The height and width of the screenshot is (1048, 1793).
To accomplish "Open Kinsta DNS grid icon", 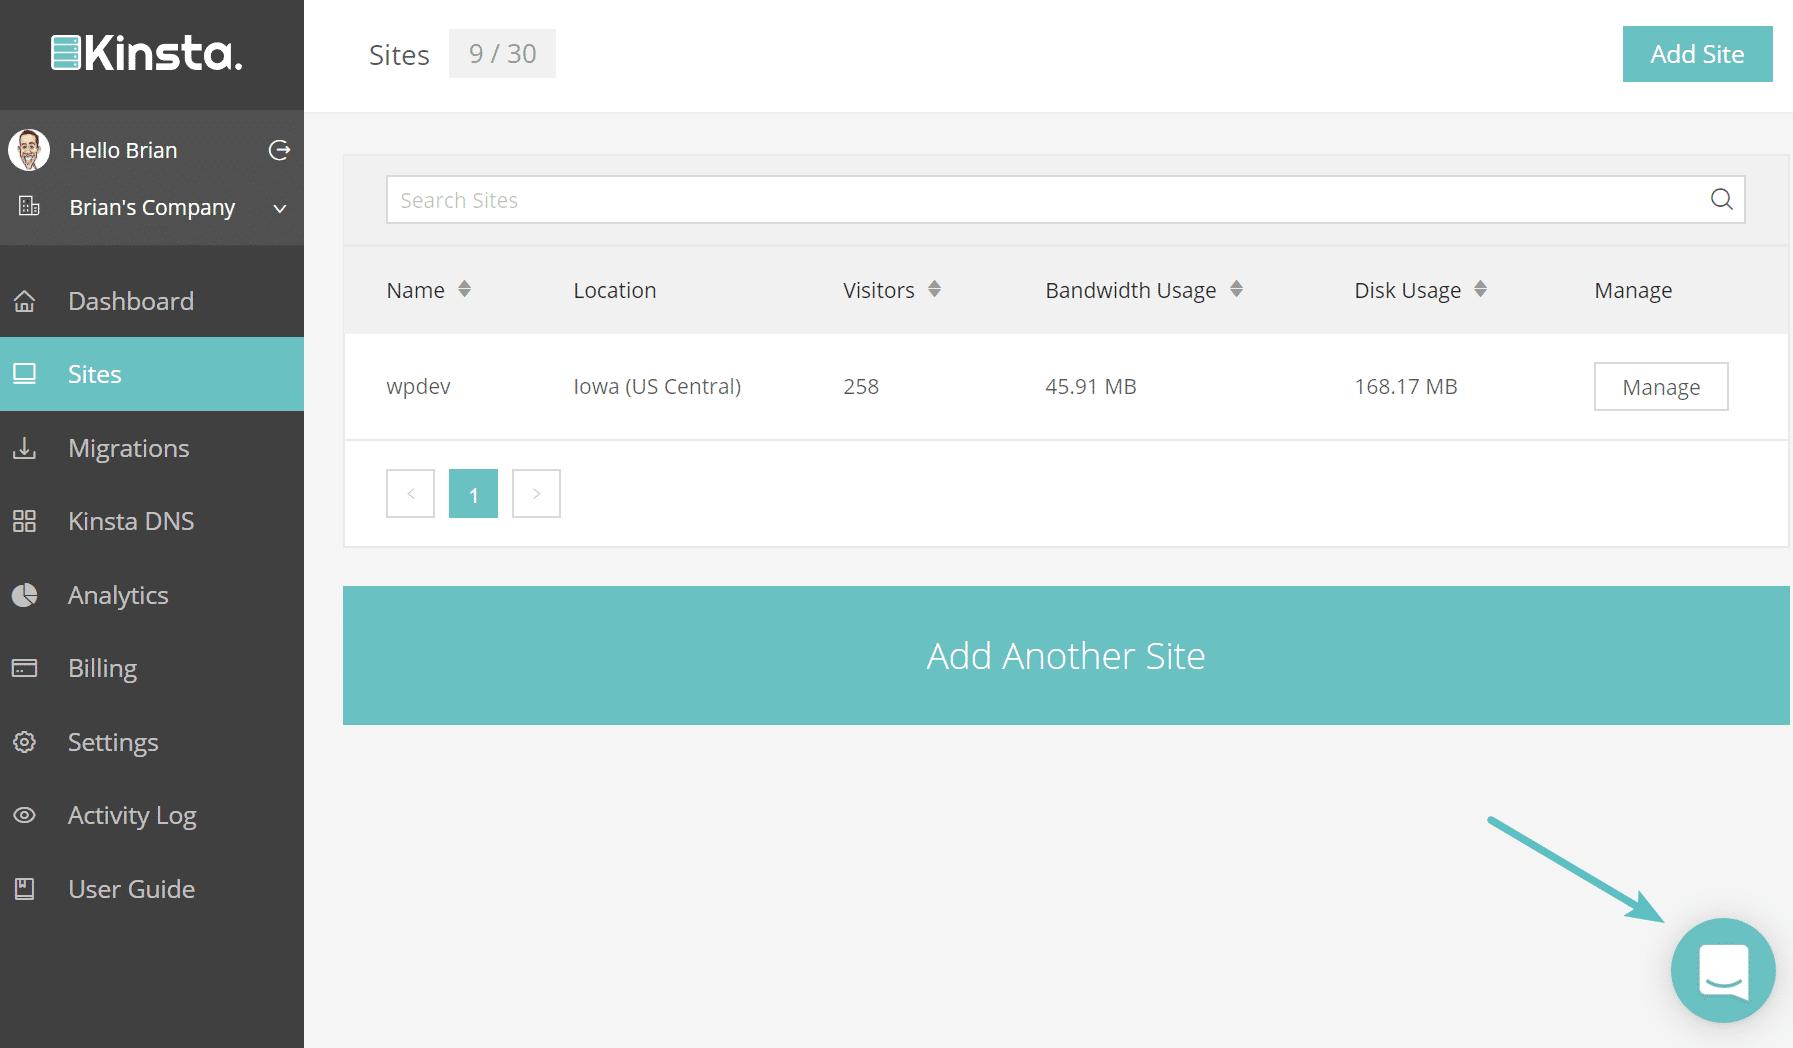I will (x=24, y=520).
